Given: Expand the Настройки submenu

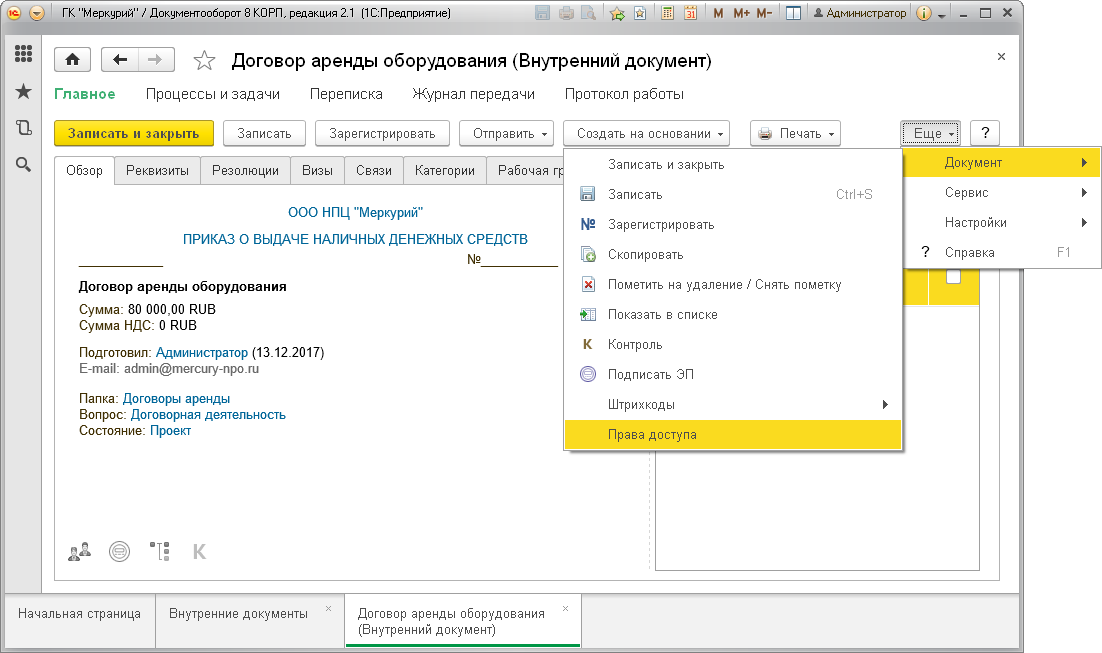Looking at the screenshot, I should coord(1002,222).
